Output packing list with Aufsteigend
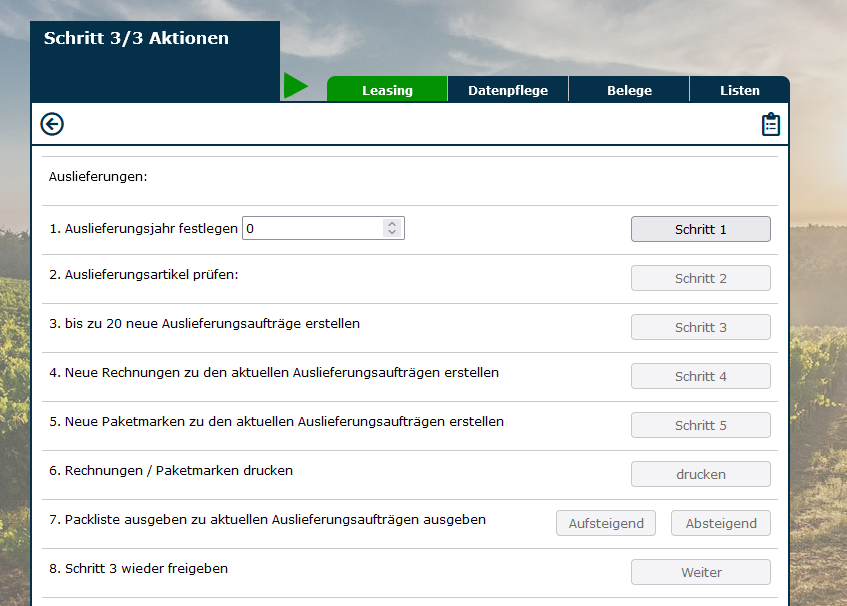This screenshot has width=847, height=606. pos(606,523)
